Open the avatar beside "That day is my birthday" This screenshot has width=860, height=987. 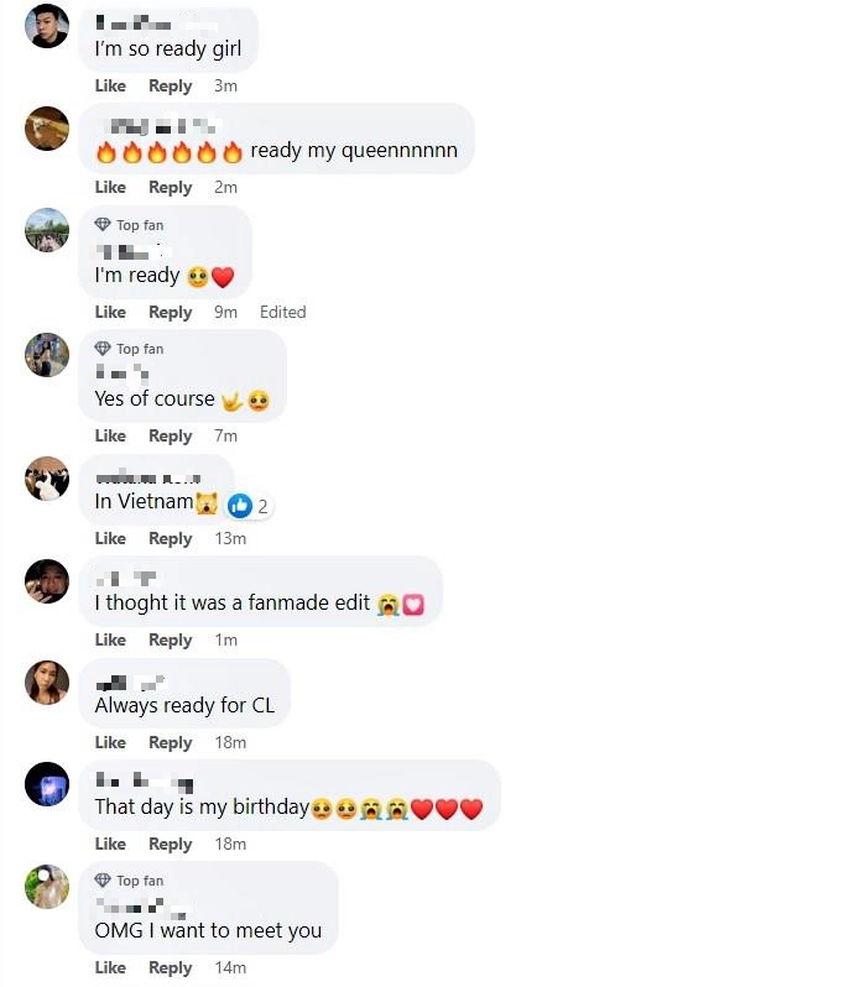point(46,784)
